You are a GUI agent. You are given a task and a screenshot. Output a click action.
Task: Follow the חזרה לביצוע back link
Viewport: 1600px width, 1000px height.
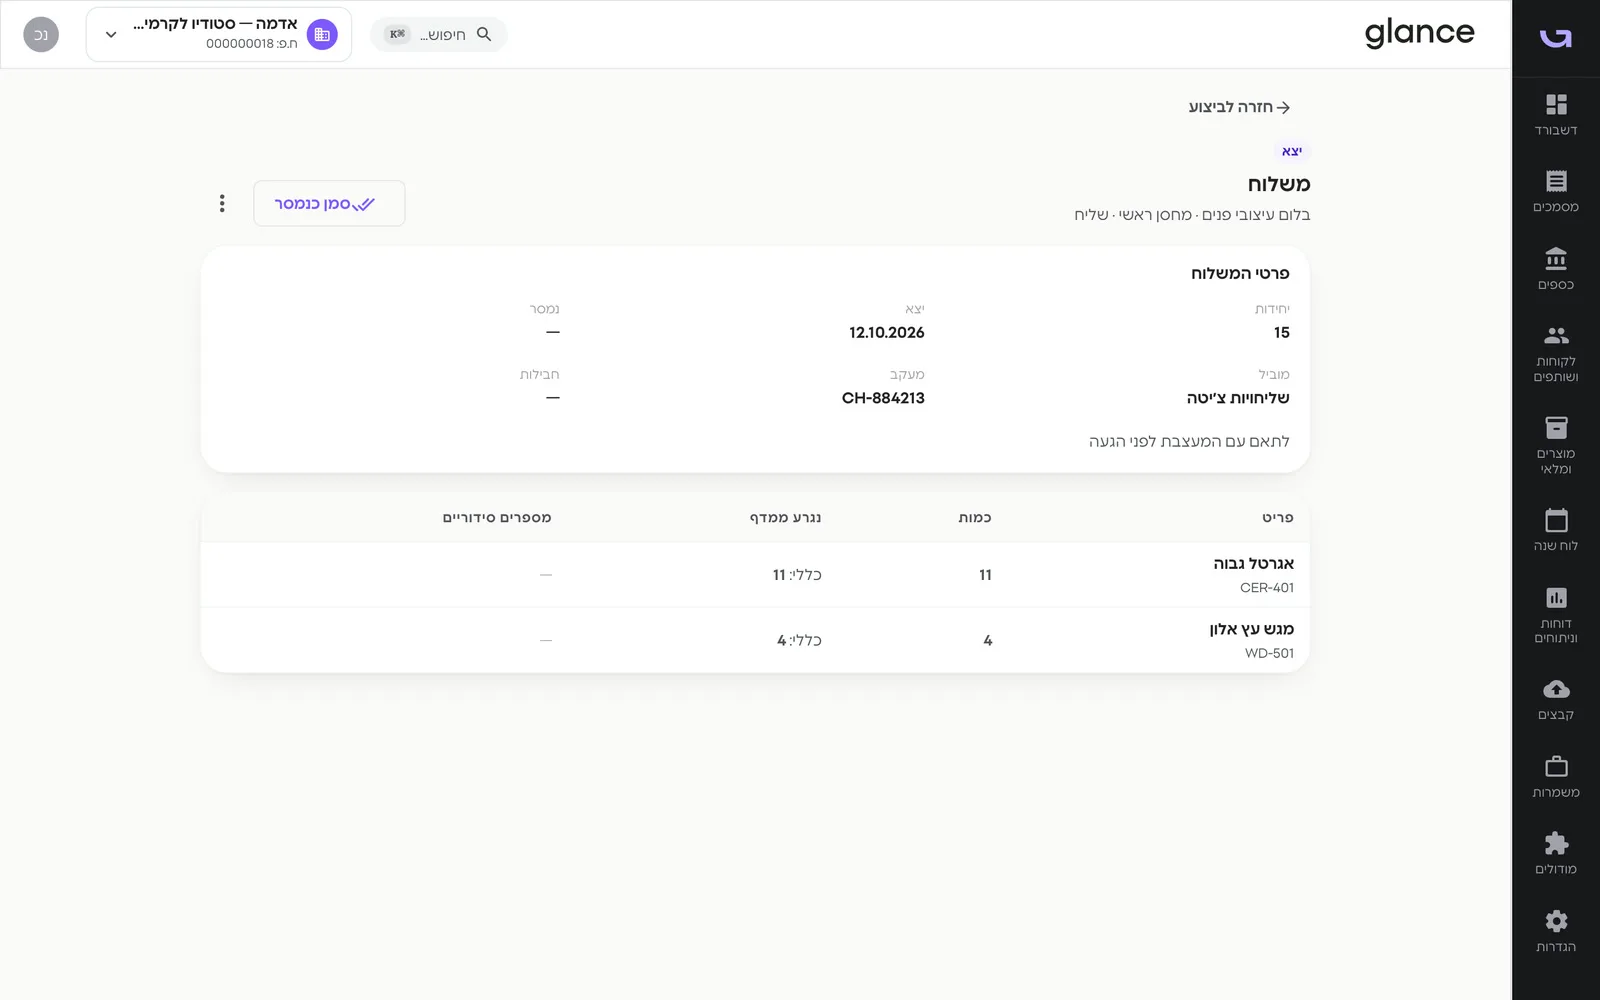click(1239, 107)
